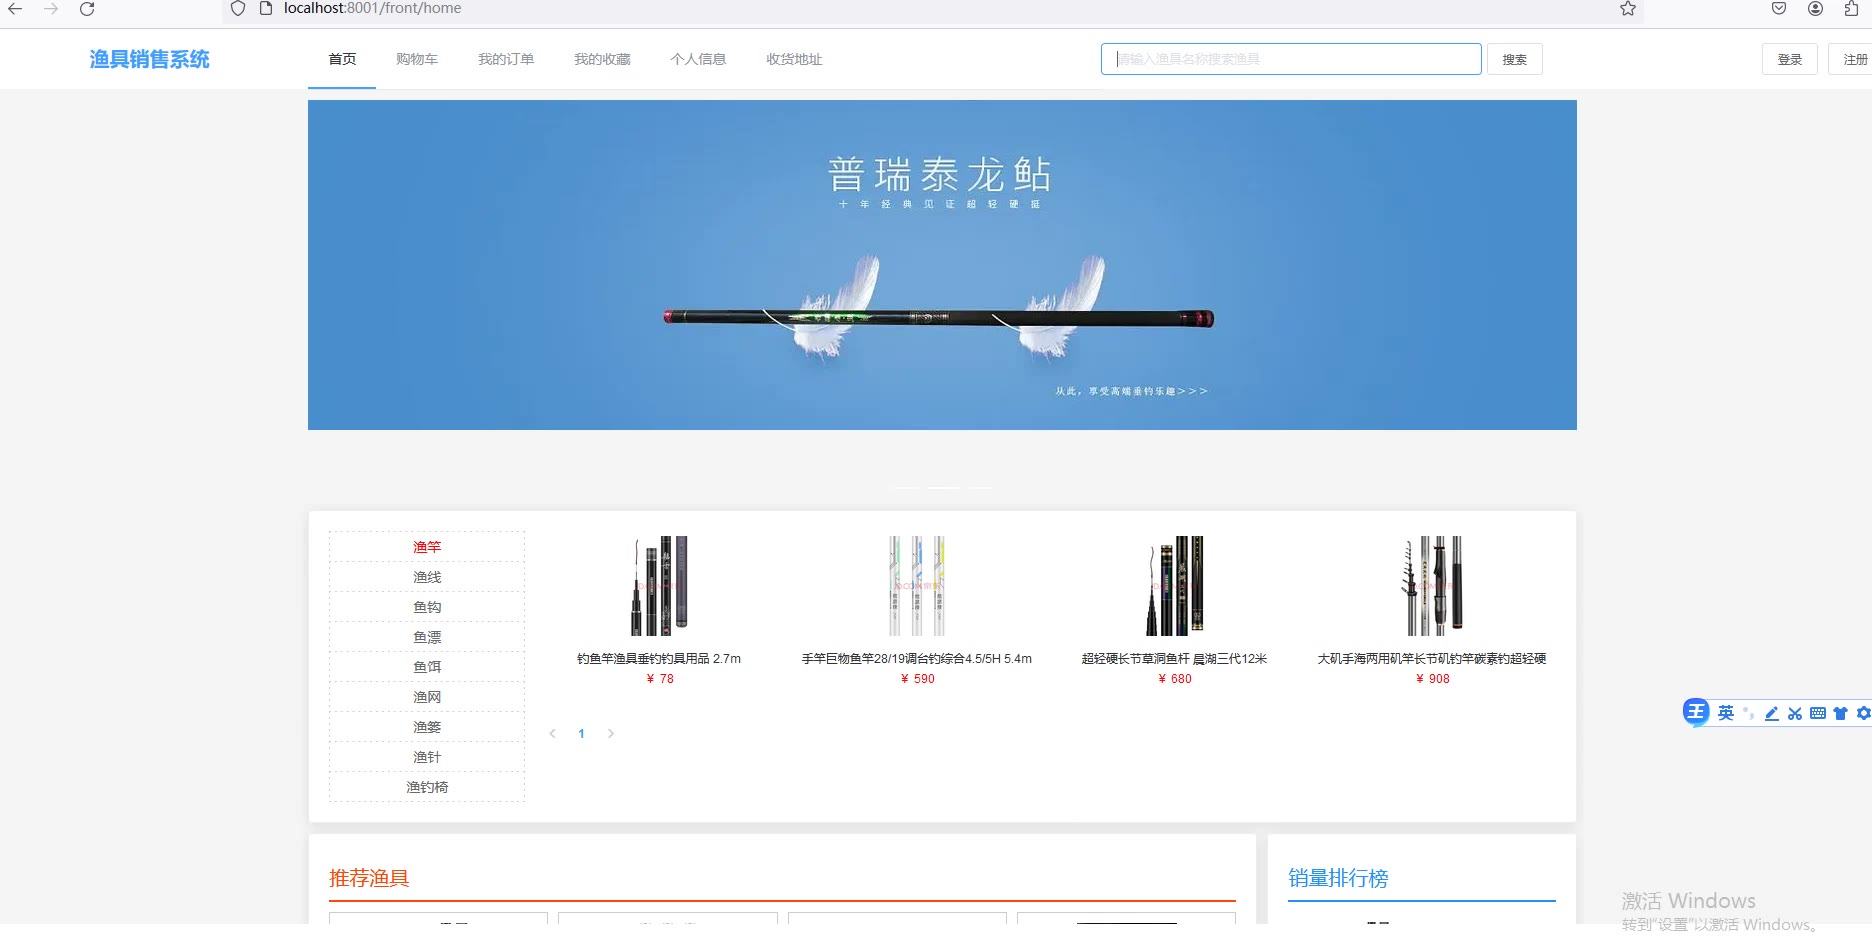
Task: Select the 鱼钩 category
Action: [x=427, y=607]
